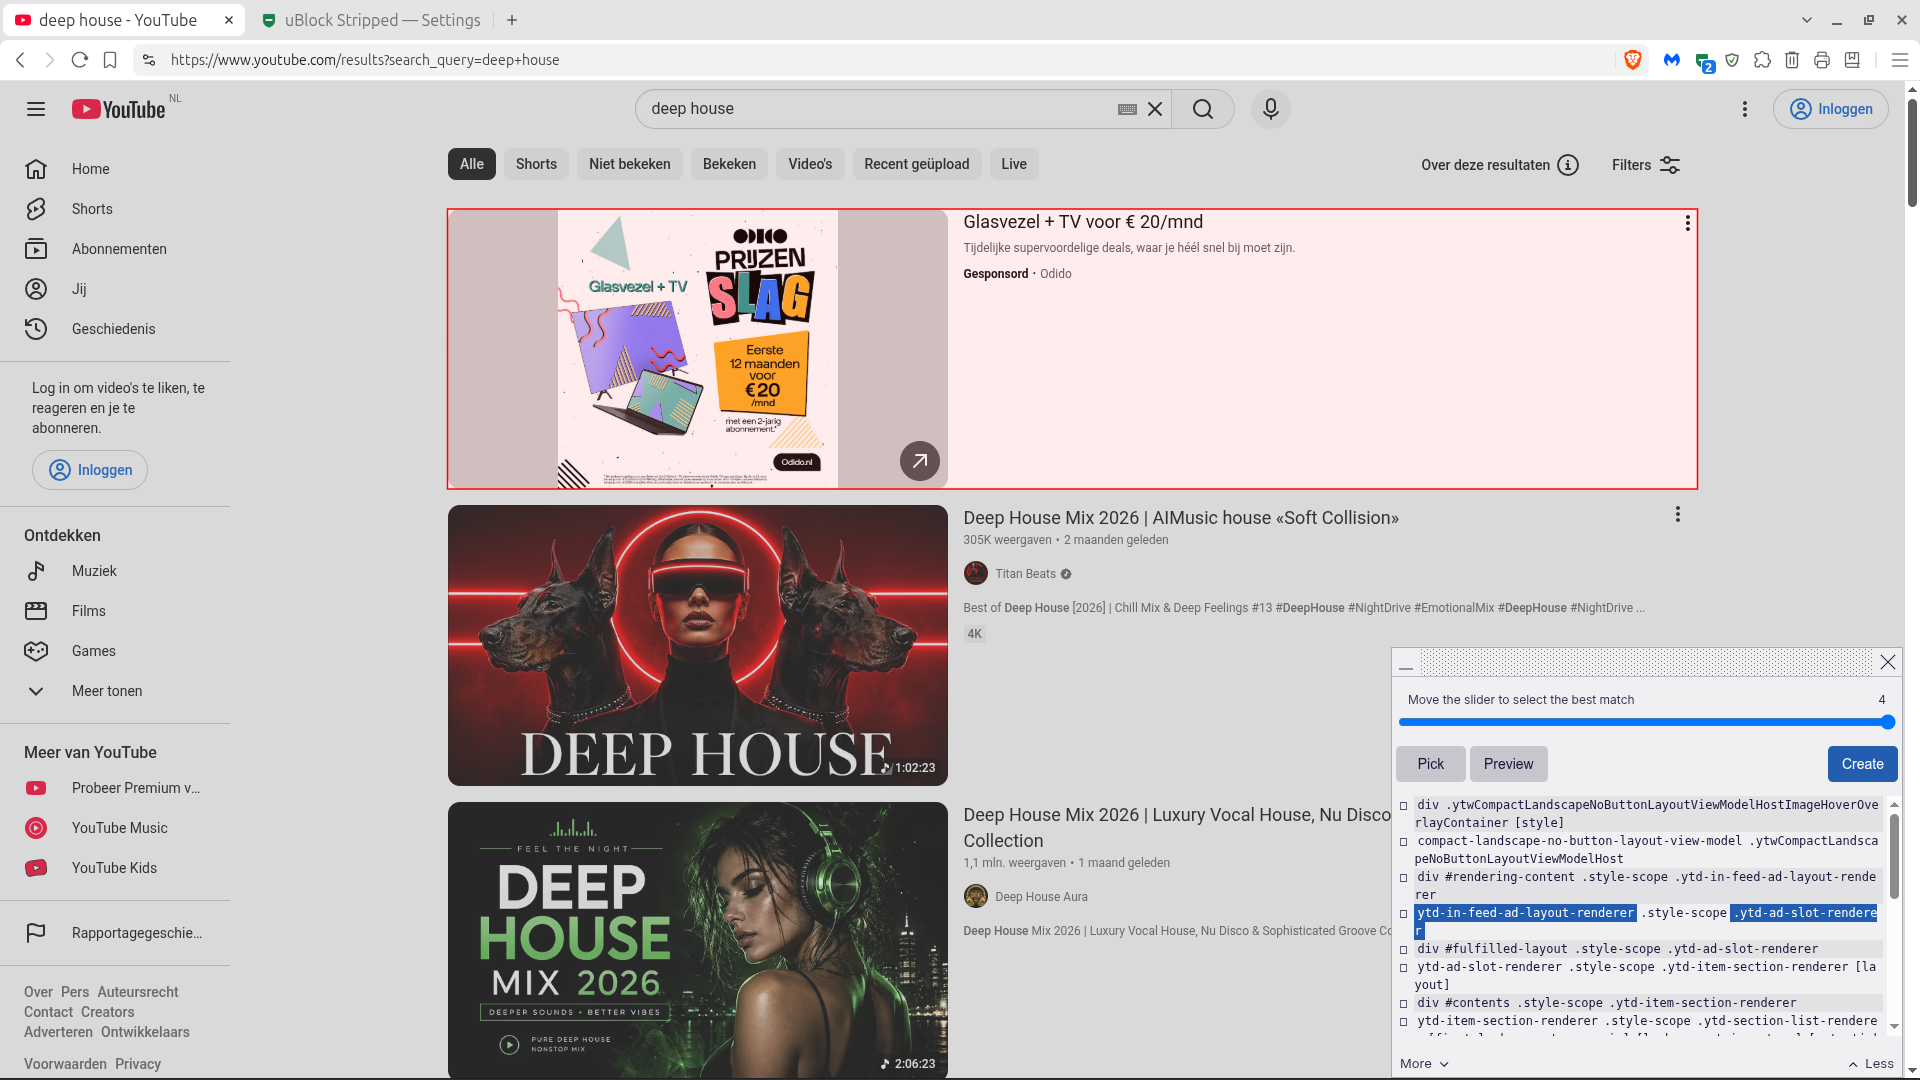Screen dimensions: 1920x1080
Task: Reload the YouTube page
Action: pos(80,60)
